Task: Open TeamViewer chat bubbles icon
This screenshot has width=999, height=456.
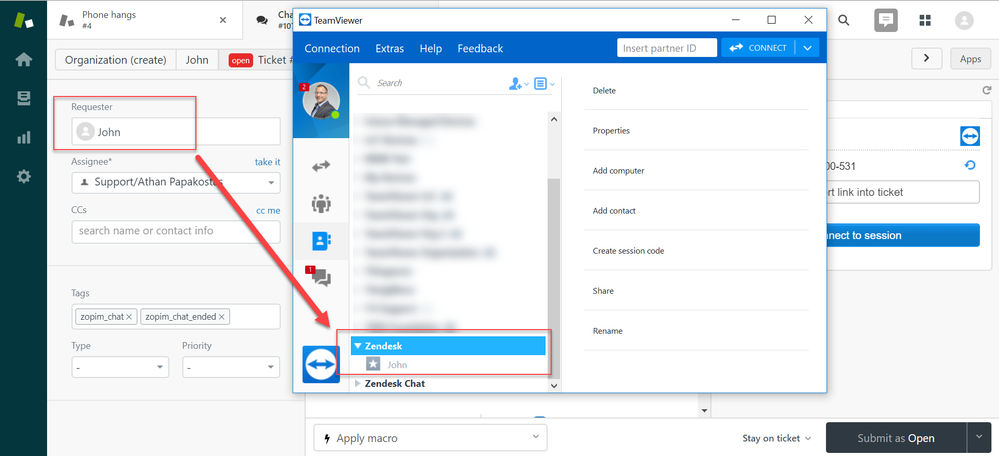Action: click(320, 276)
